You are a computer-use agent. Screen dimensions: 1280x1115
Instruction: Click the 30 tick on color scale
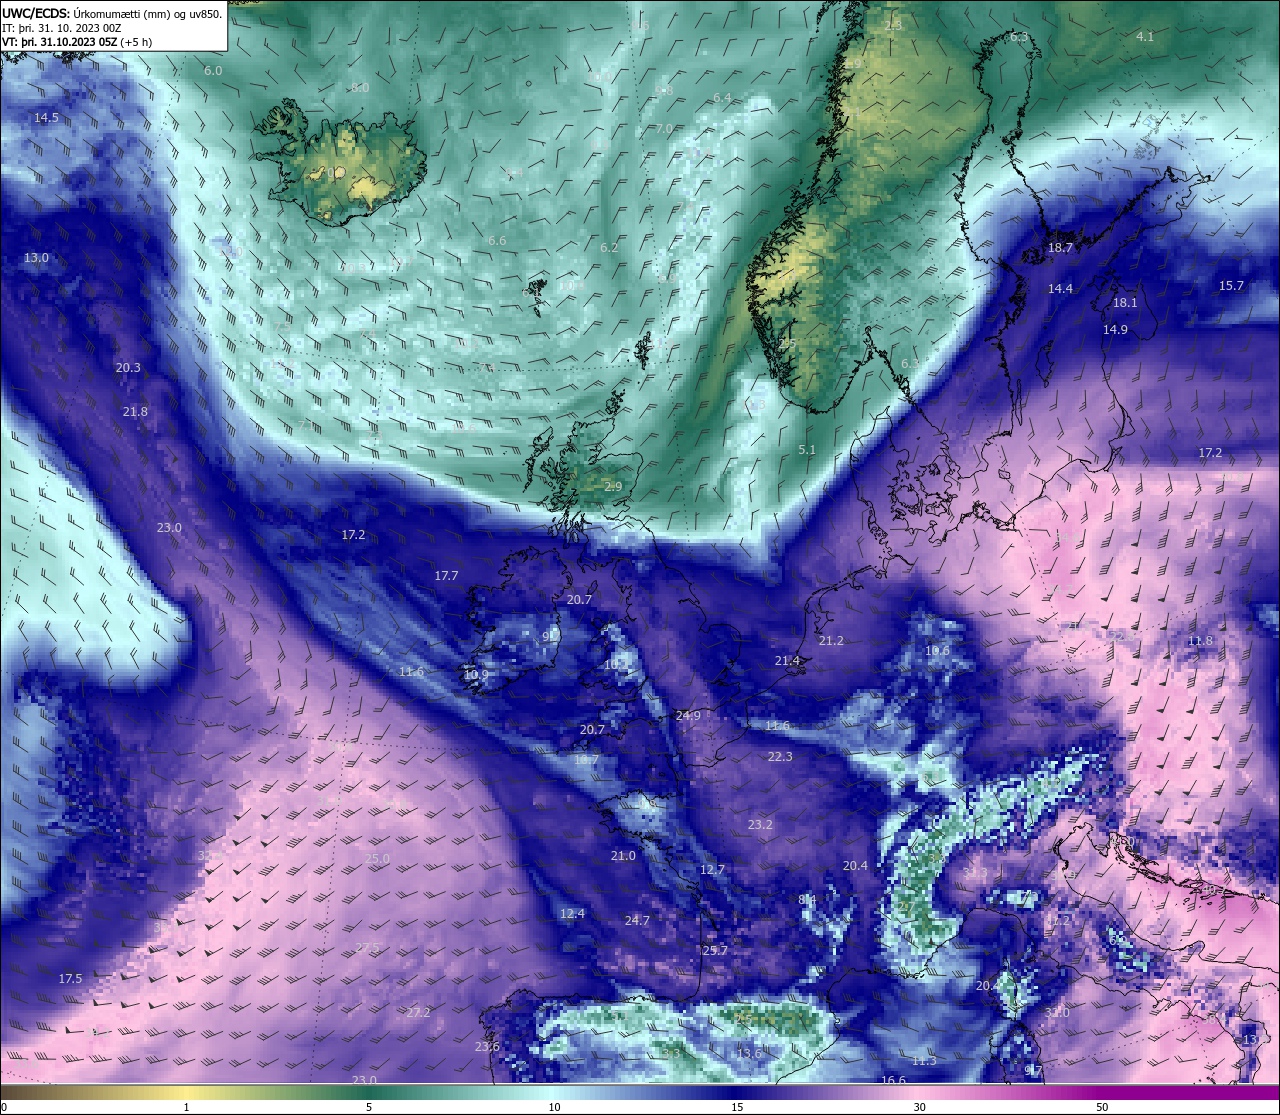click(919, 1107)
